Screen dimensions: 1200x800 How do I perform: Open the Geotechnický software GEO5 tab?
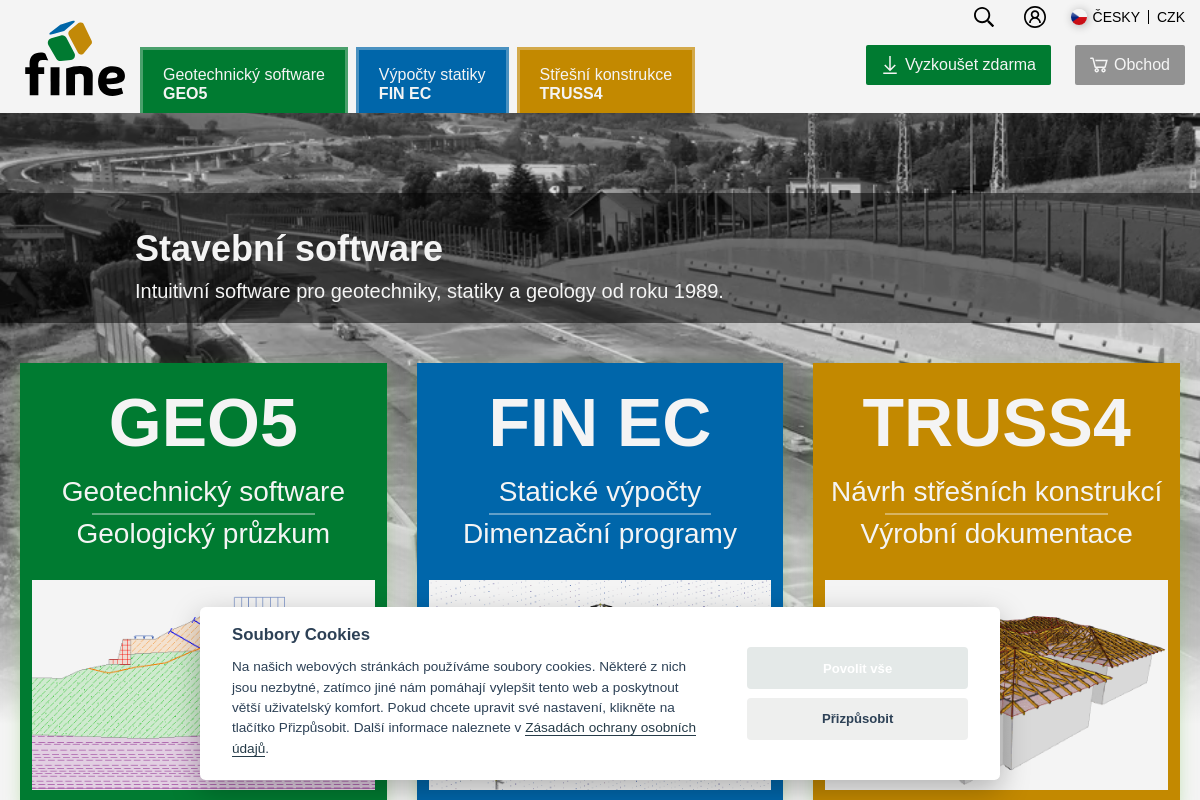coord(244,81)
